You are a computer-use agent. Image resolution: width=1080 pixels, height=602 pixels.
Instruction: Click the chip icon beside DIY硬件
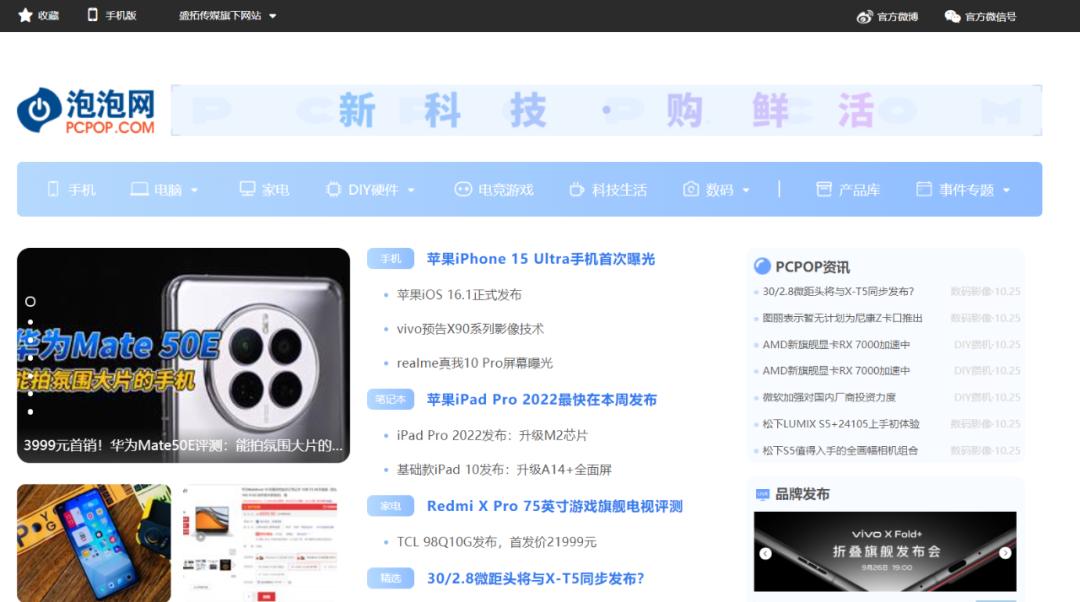coord(333,189)
